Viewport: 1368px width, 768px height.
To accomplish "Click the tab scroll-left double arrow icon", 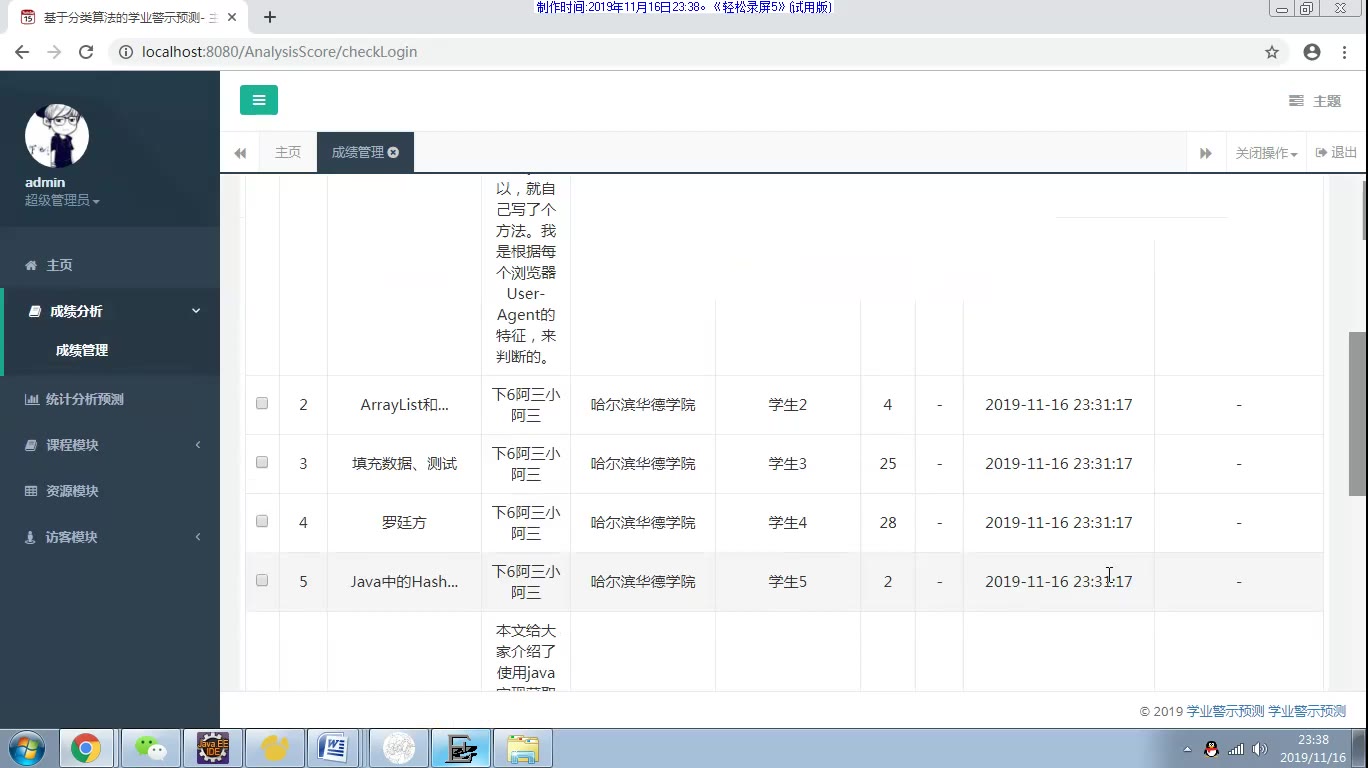I will [x=240, y=153].
